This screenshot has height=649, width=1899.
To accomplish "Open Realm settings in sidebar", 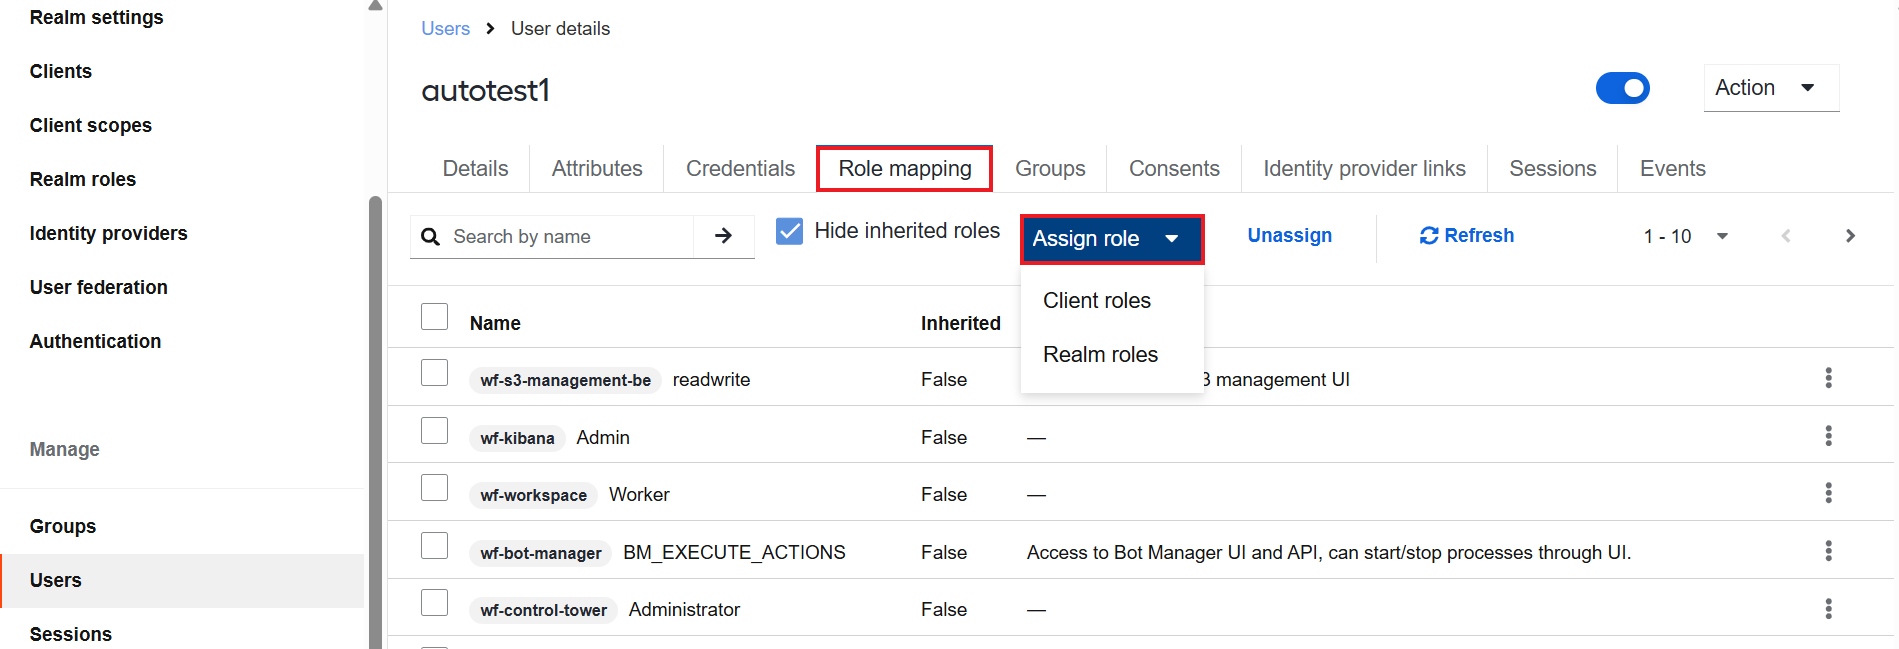I will [x=96, y=17].
